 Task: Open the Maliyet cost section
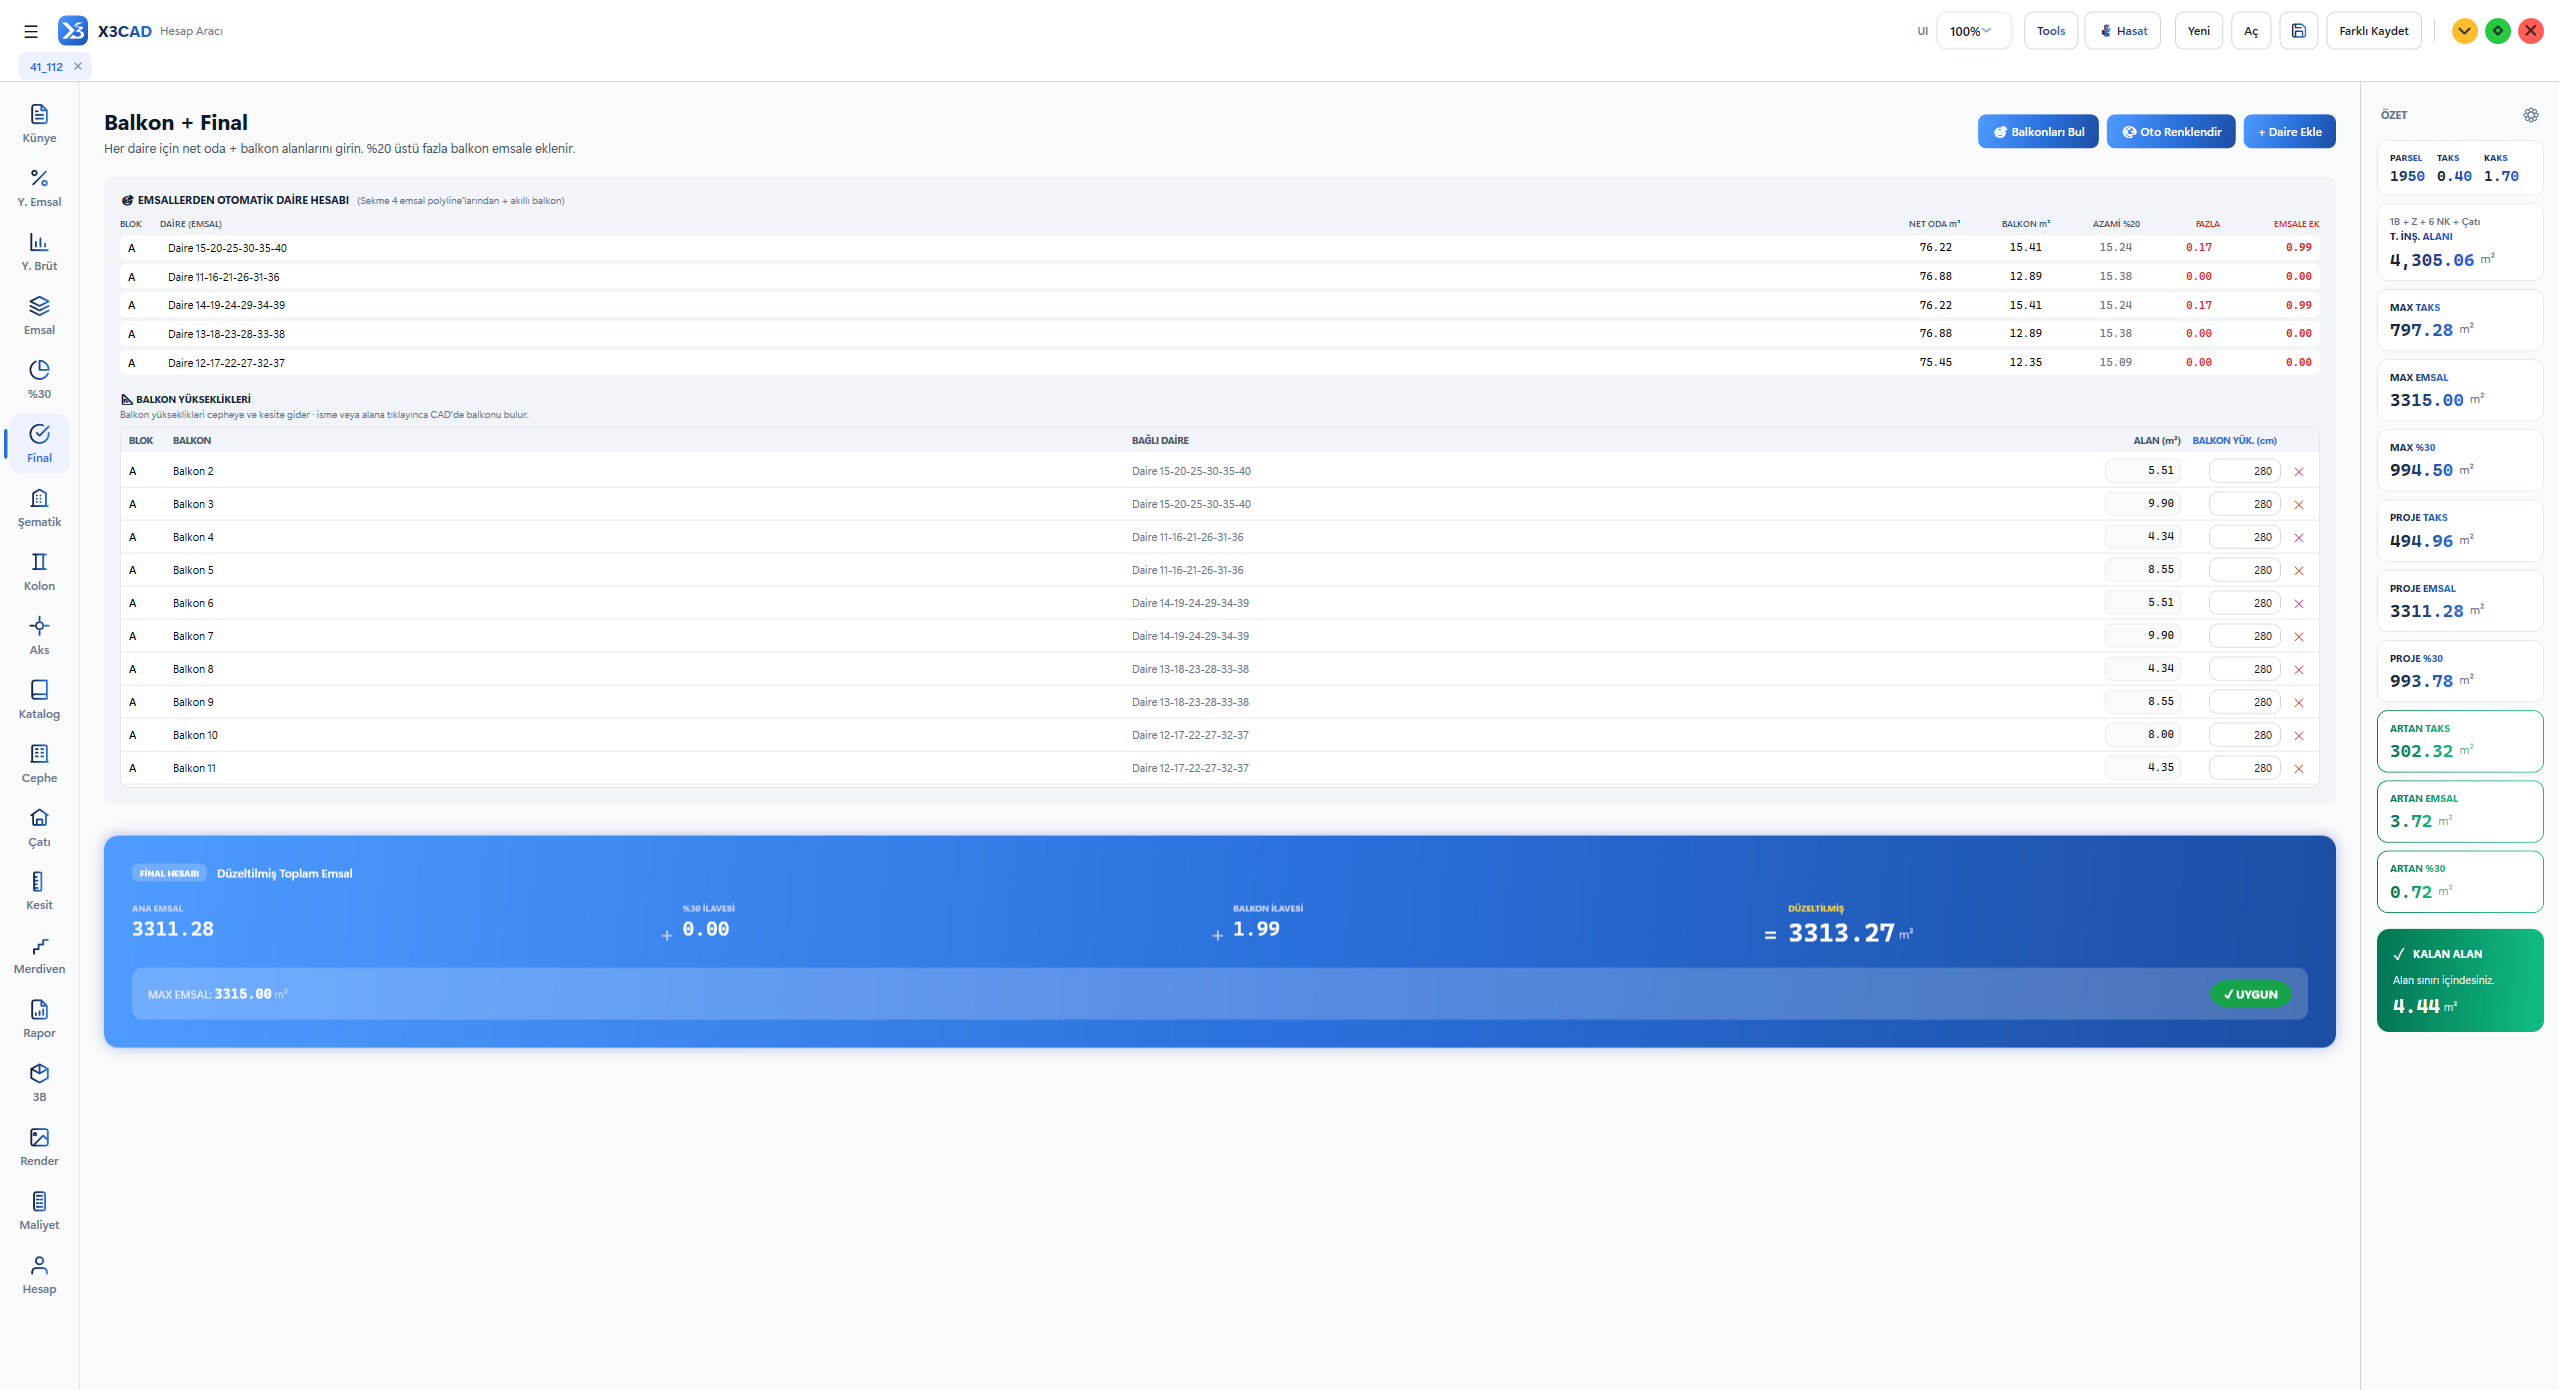[x=39, y=1210]
